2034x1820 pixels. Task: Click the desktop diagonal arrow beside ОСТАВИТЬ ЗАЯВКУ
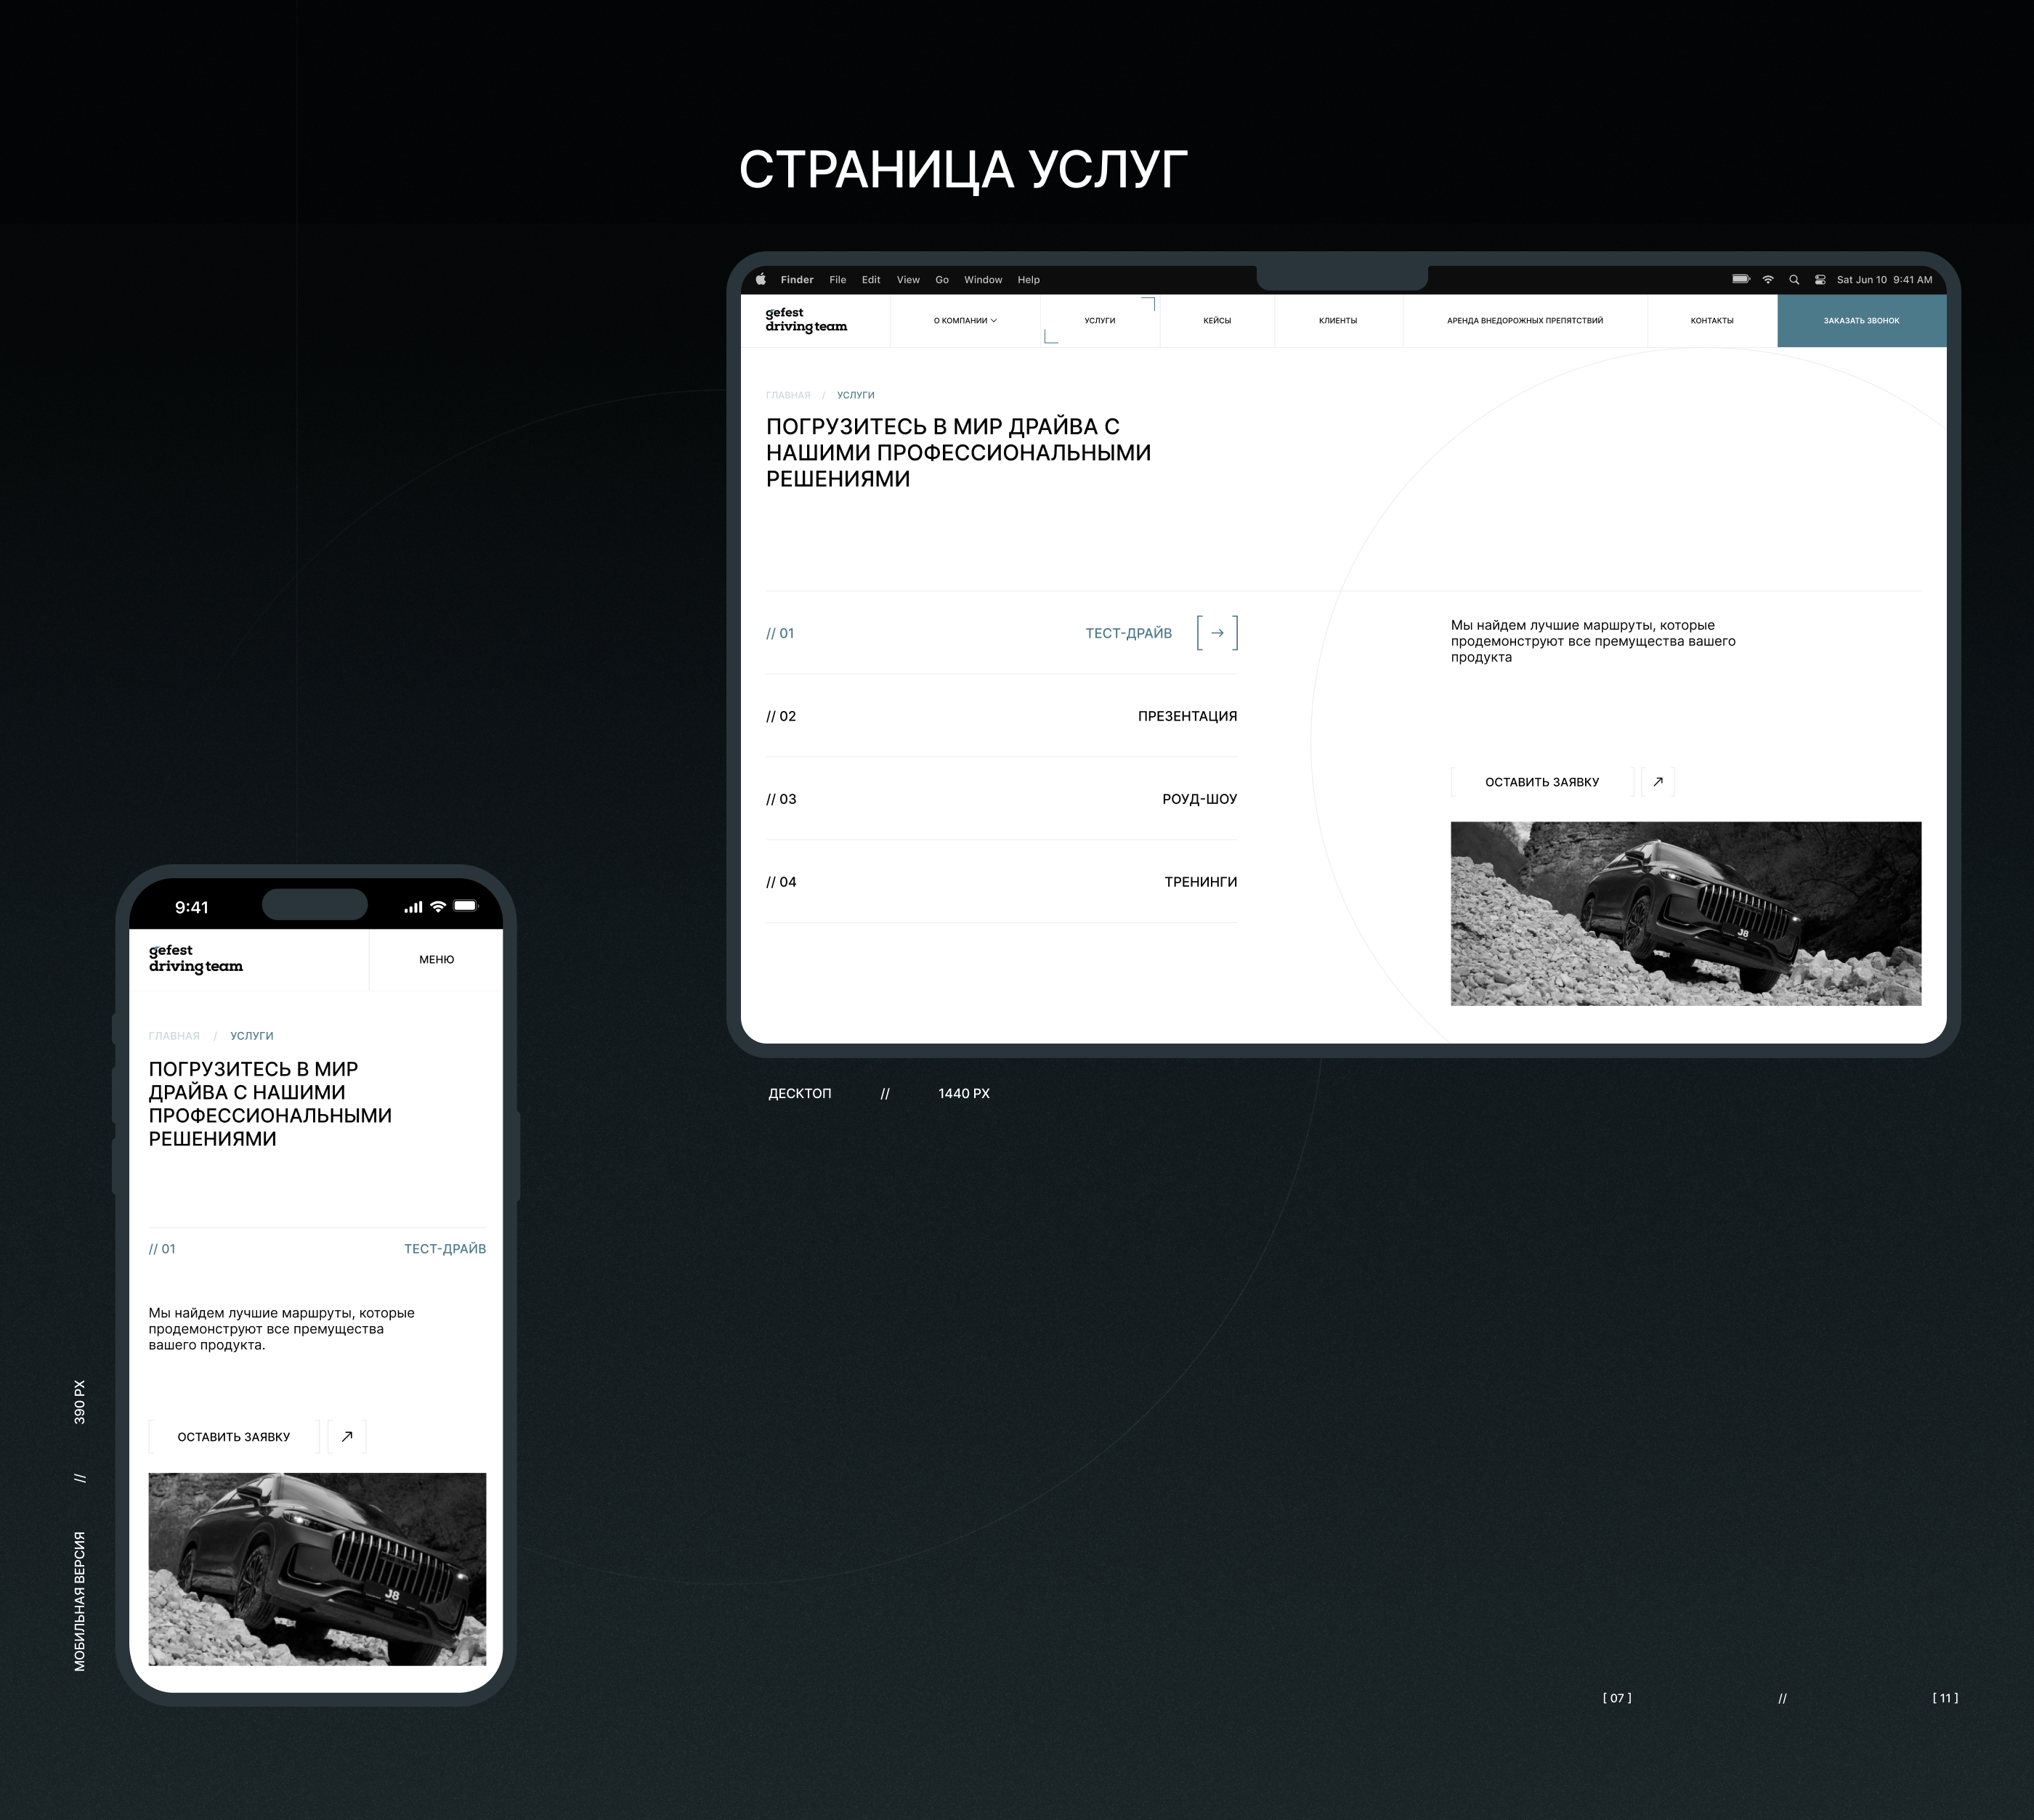click(1658, 782)
